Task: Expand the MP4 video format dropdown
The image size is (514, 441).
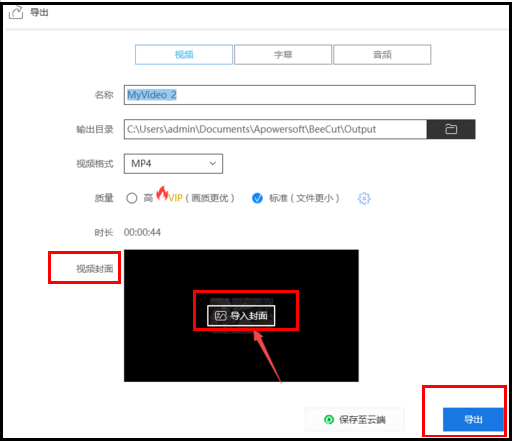Action: click(x=173, y=164)
